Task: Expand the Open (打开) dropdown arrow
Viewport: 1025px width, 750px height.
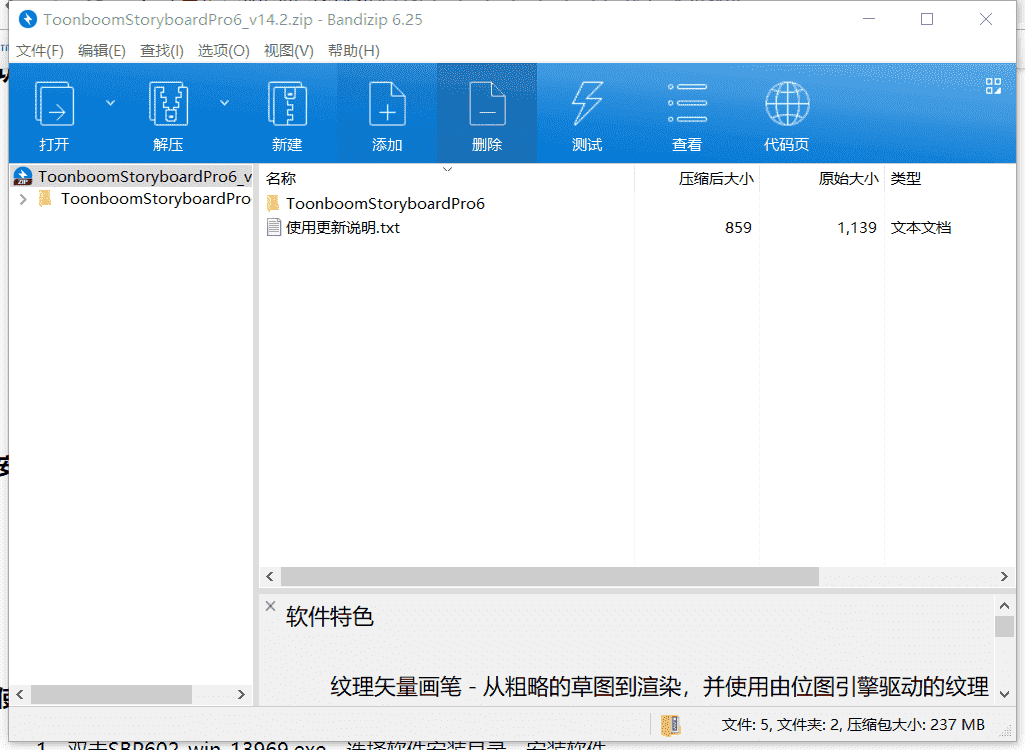Action: [110, 103]
